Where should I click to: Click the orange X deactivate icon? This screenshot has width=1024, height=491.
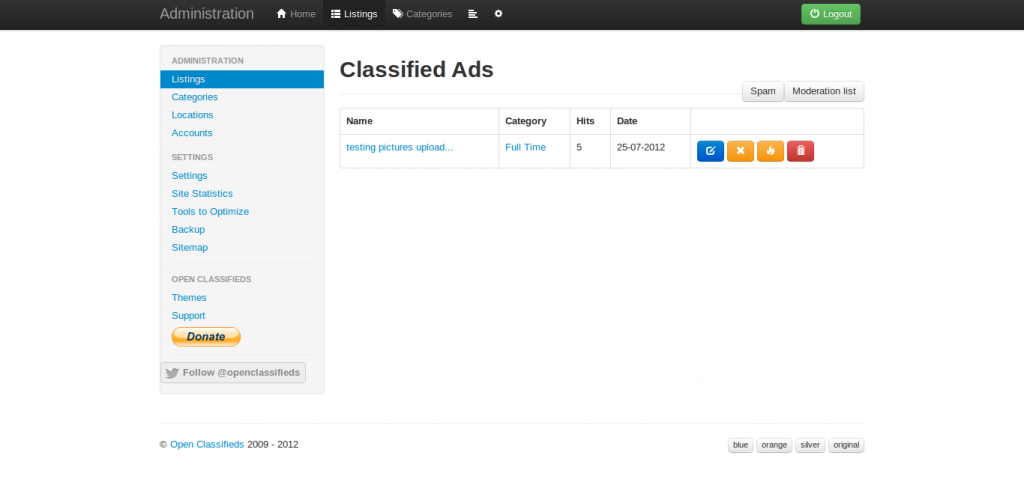(x=740, y=151)
